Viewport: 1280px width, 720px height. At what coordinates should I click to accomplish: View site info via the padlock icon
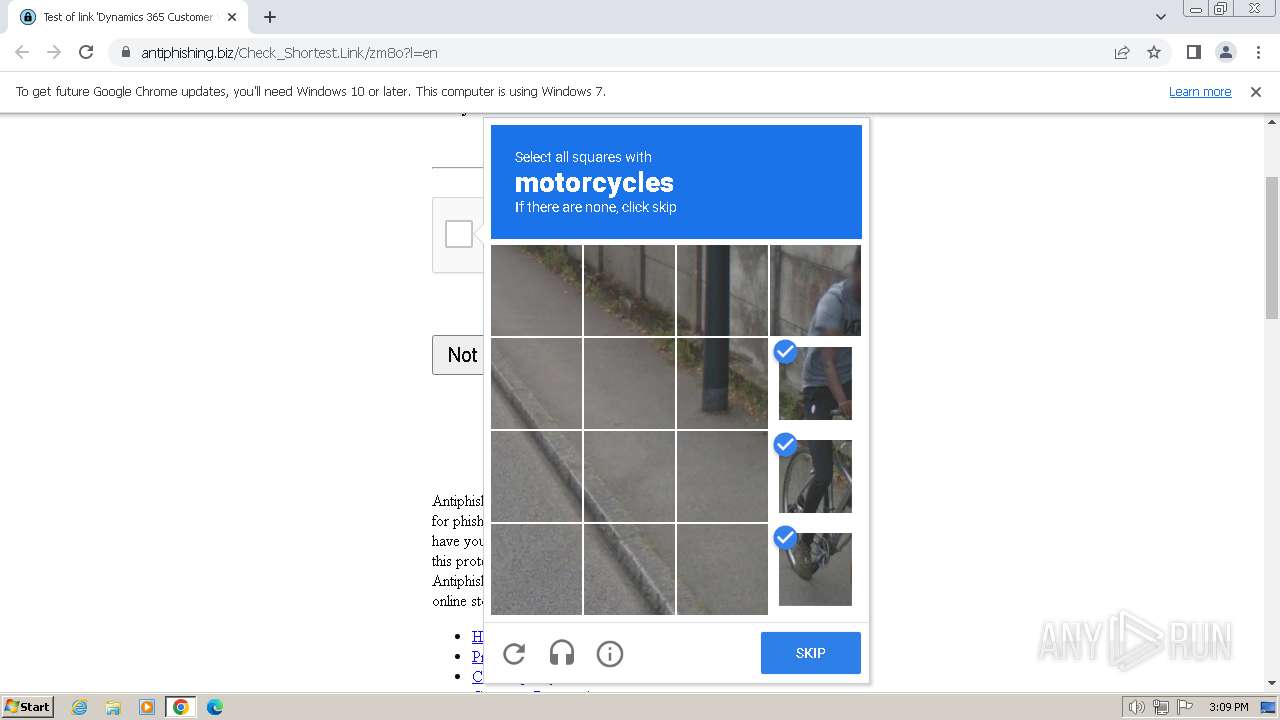click(x=126, y=52)
